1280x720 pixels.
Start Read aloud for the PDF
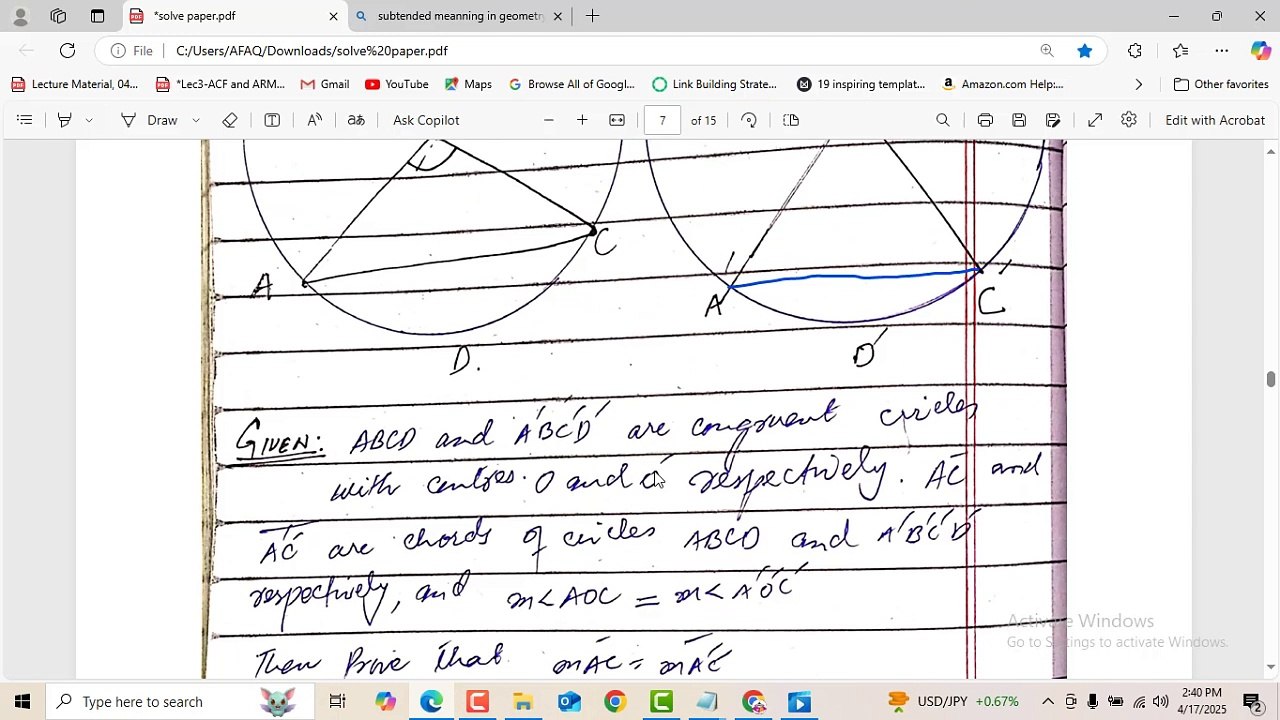coord(315,120)
